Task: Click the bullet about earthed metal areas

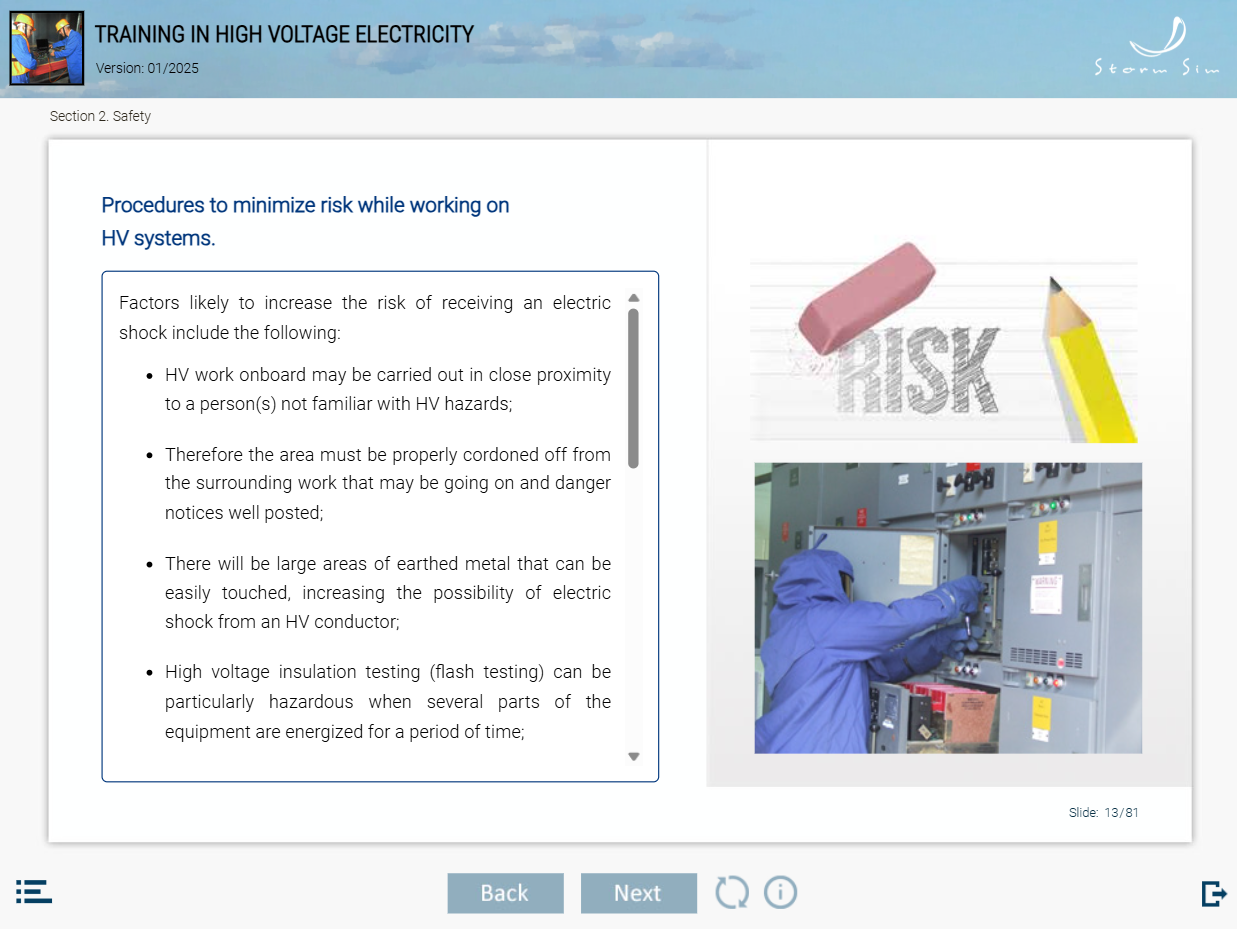Action: point(388,592)
